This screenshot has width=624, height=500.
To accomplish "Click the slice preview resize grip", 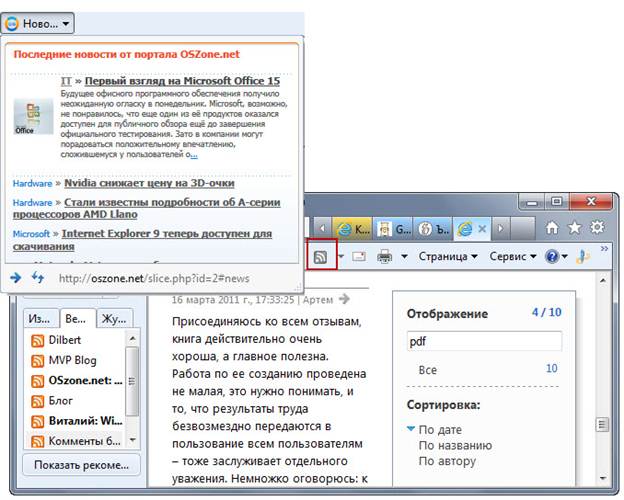I will 297,288.
